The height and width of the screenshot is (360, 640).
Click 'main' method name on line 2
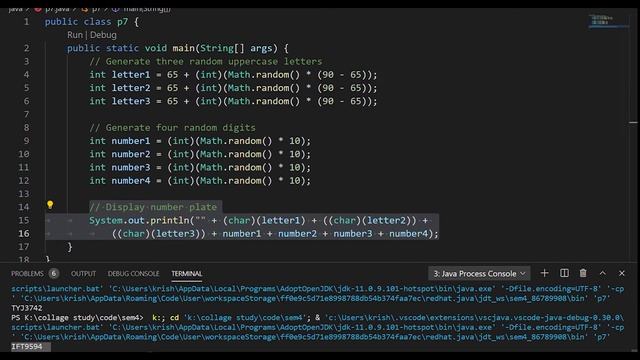point(183,48)
